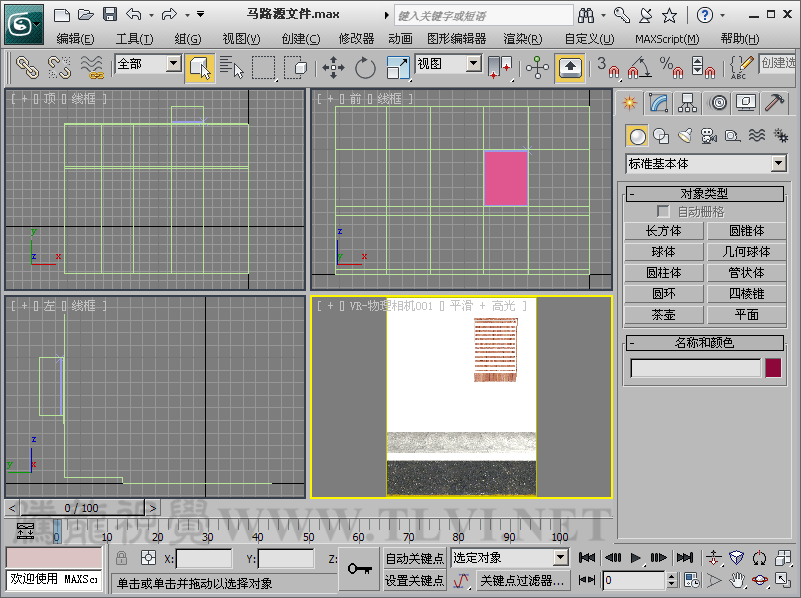This screenshot has height=598, width=801.
Task: Toggle the 自动栅格 checkbox
Action: (663, 212)
